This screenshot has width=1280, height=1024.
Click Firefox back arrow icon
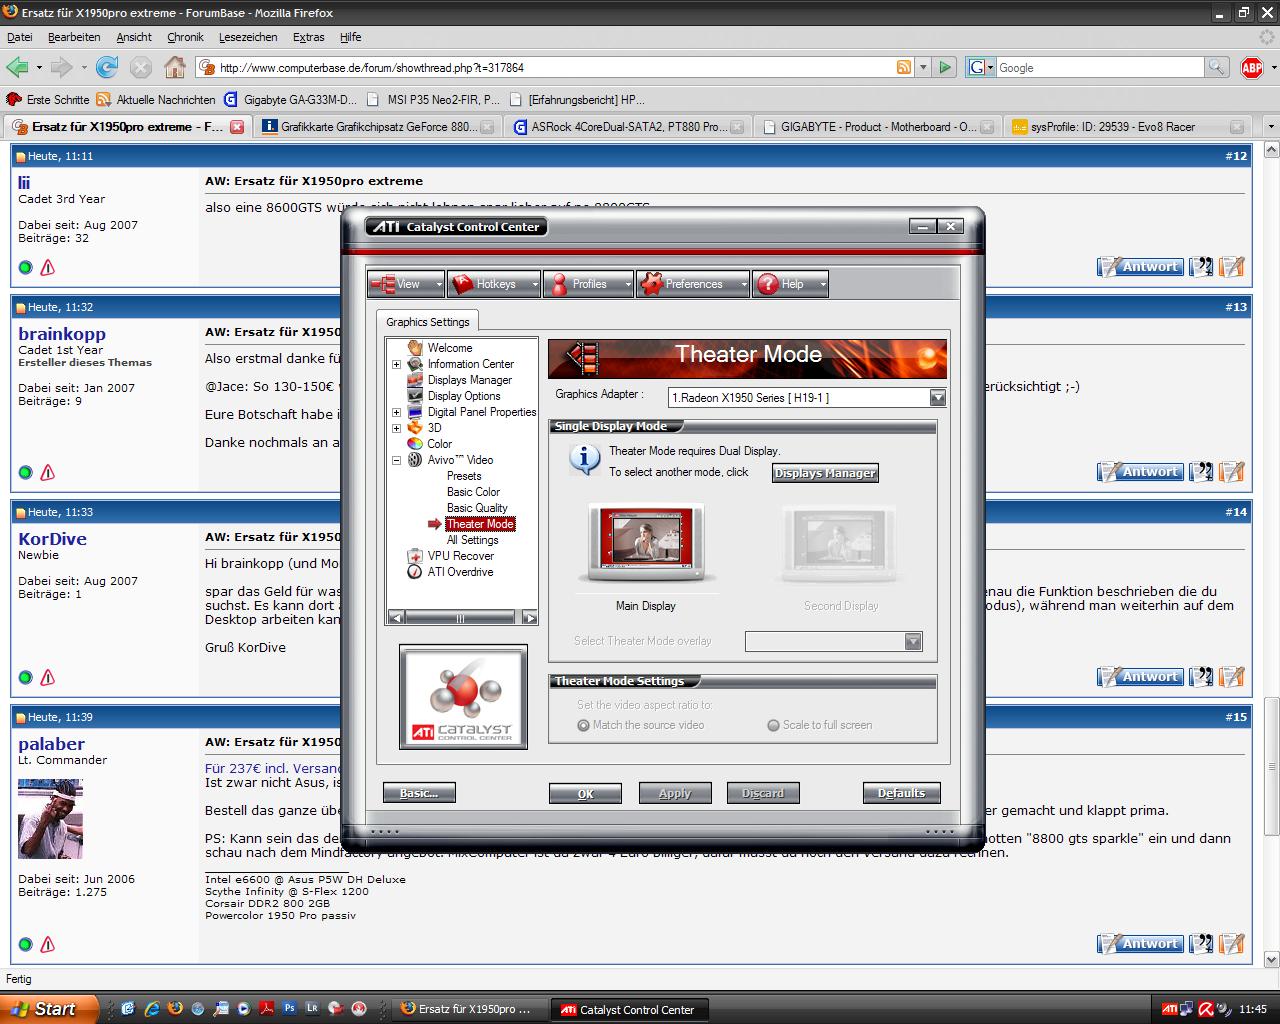pyautogui.click(x=17, y=67)
